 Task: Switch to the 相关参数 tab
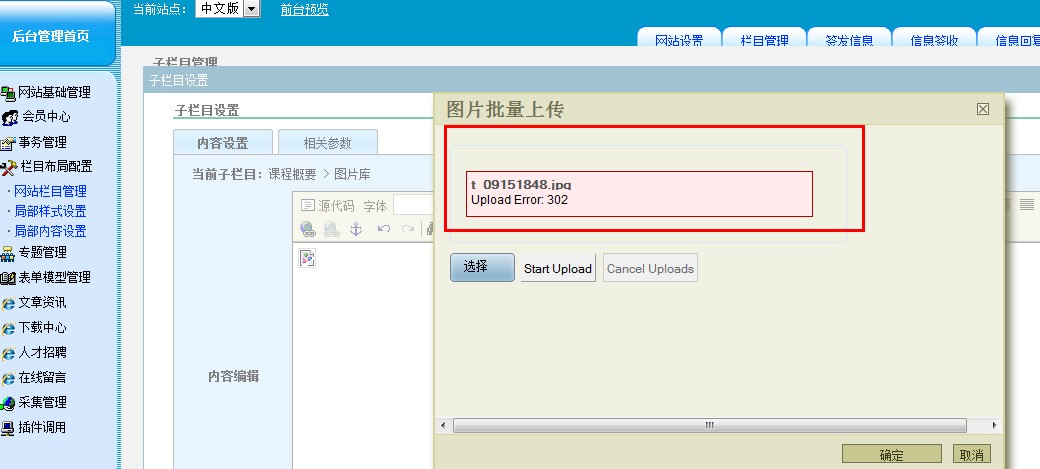point(327,143)
